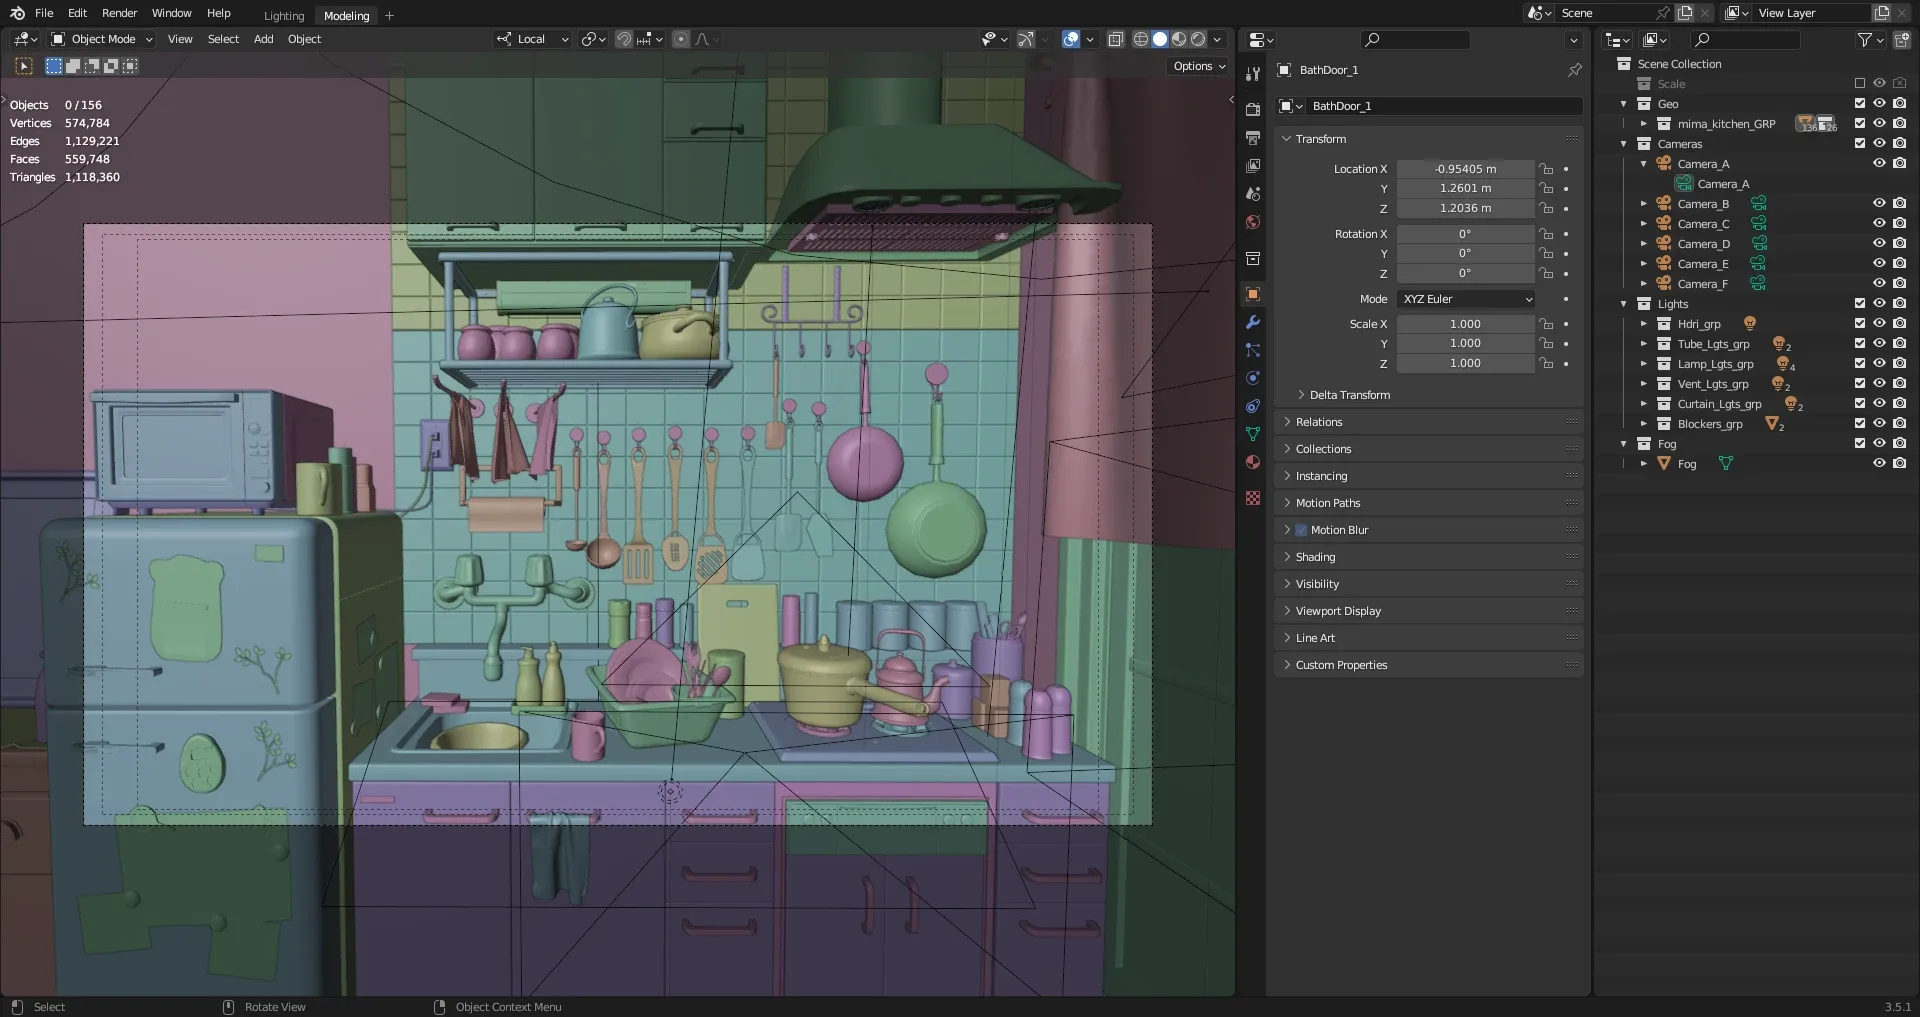Open the Modifiers properties tab

tap(1253, 322)
